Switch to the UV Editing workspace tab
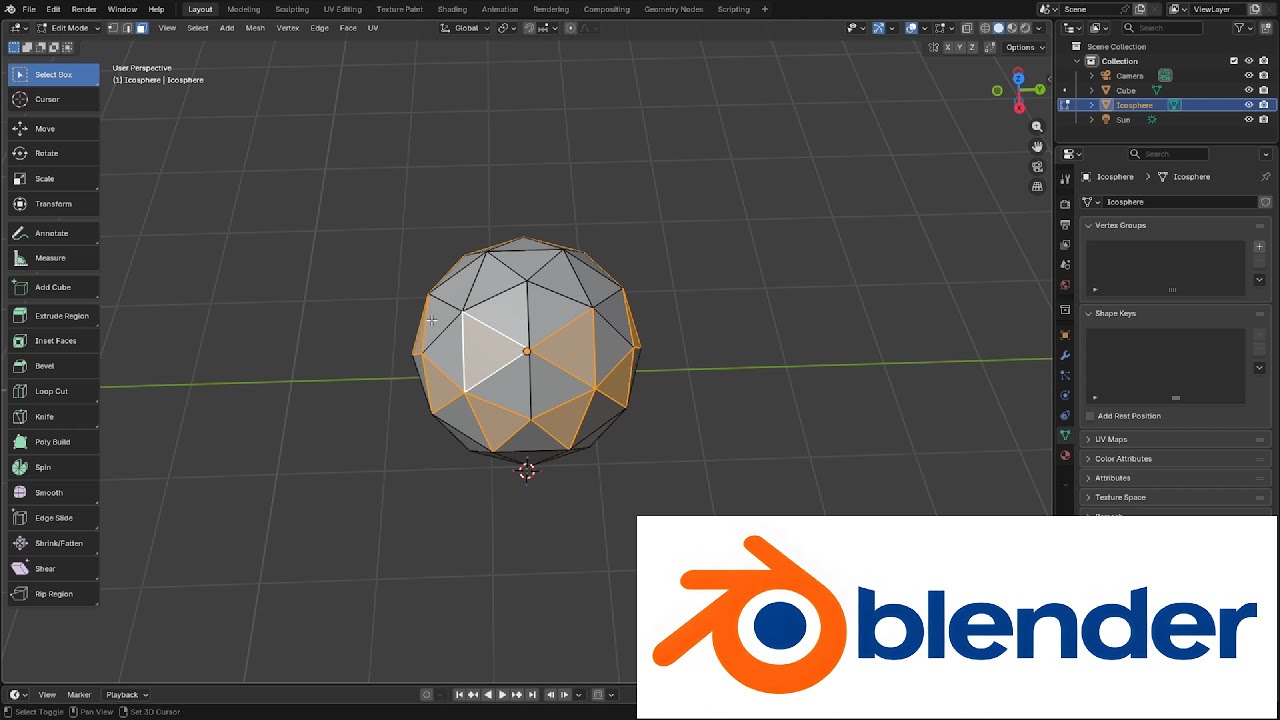Viewport: 1280px width, 720px height. (x=342, y=9)
